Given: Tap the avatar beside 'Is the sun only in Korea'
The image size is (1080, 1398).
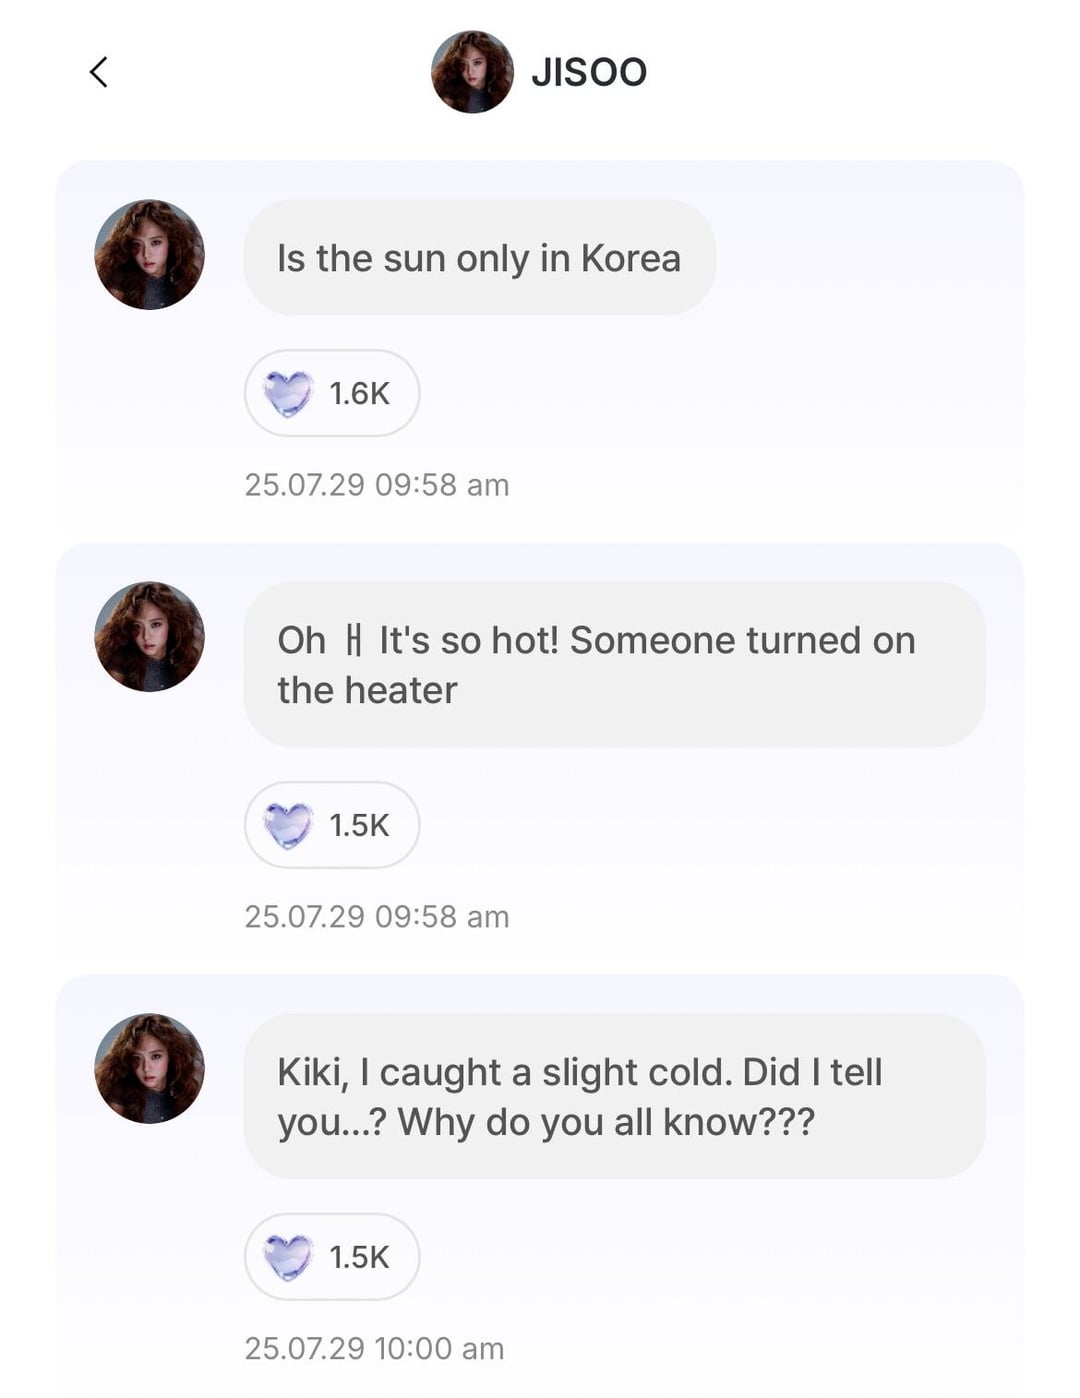Looking at the screenshot, I should 149,255.
